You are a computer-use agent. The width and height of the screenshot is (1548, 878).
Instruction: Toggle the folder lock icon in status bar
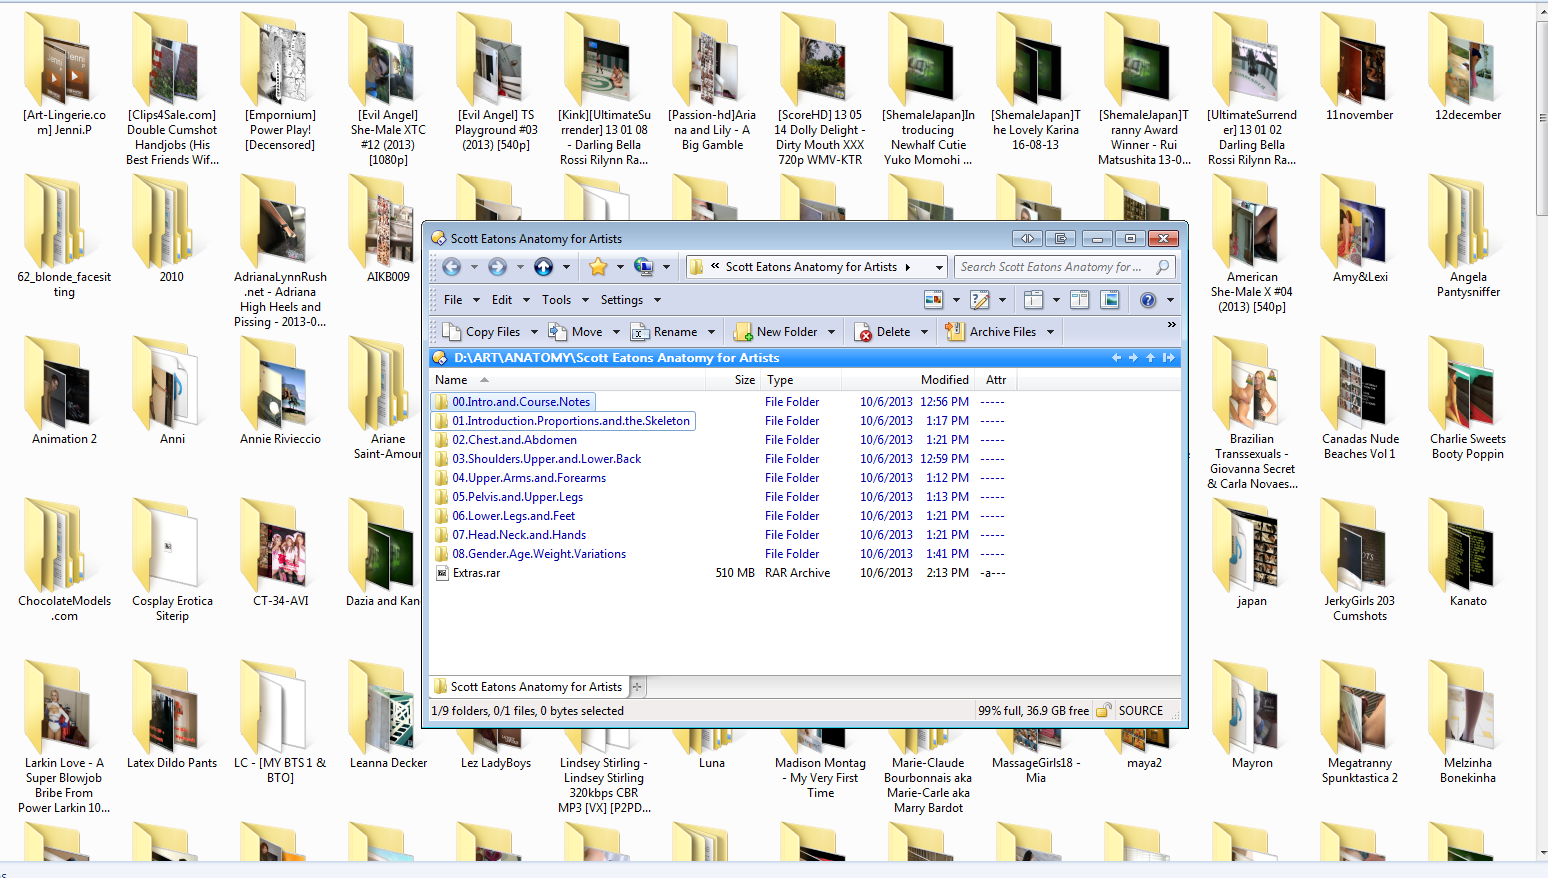[1103, 711]
